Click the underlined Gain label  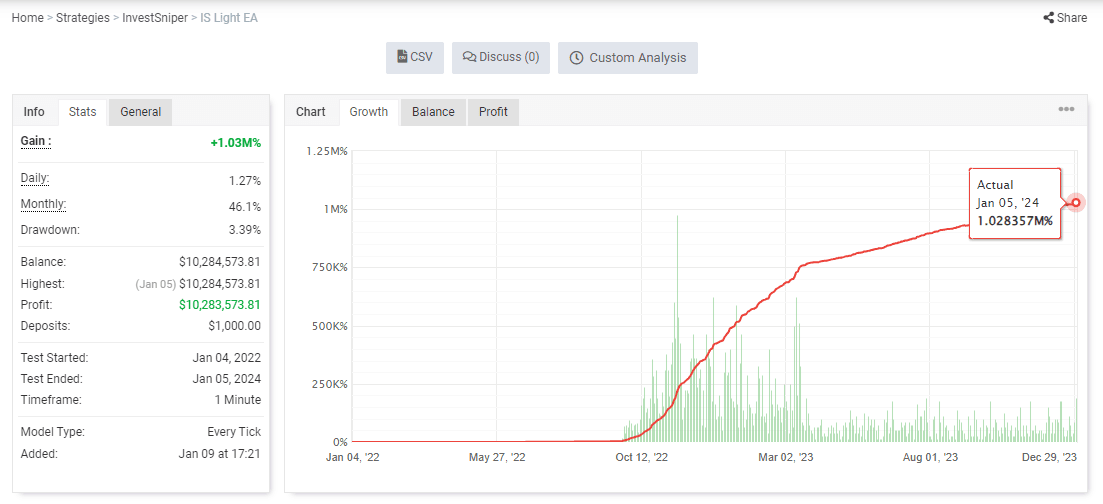coord(36,141)
